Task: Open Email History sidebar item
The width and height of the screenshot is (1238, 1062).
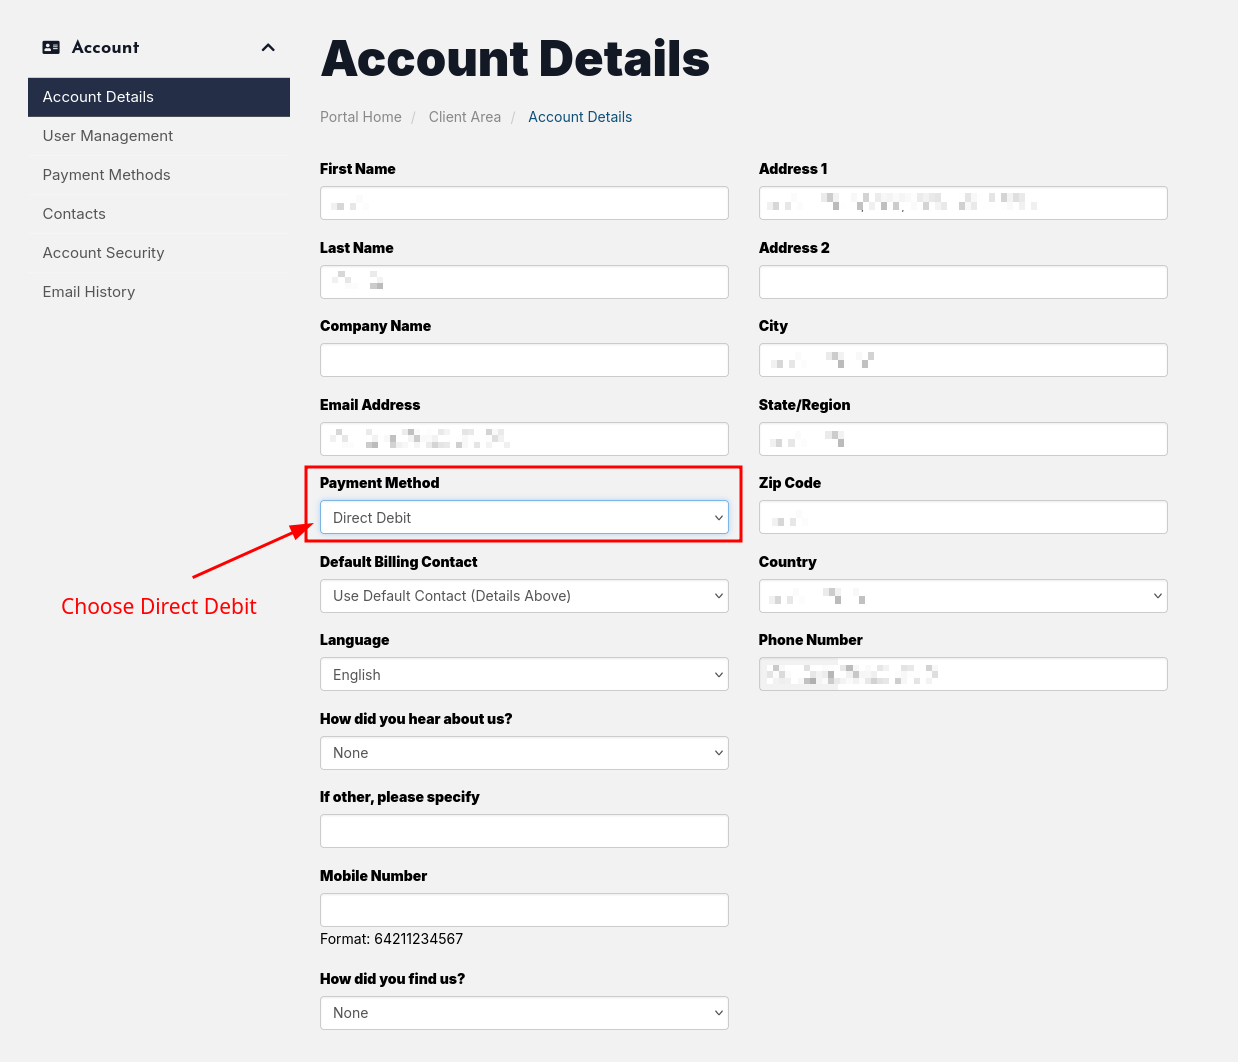Action: [x=88, y=292]
